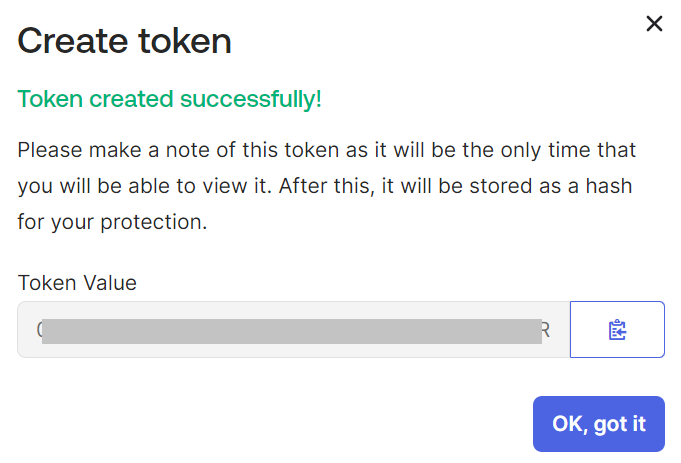681x463 pixels.
Task: Click the blue-outlined copy button
Action: [x=617, y=329]
